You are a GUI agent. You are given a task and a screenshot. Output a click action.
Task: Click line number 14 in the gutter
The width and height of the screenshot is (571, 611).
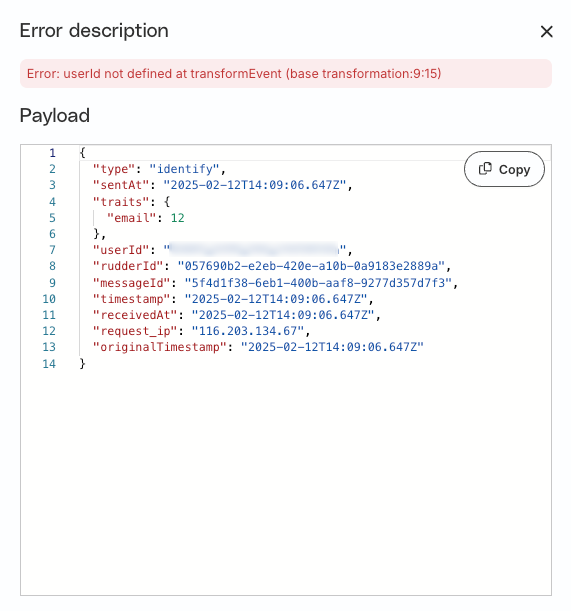click(49, 364)
